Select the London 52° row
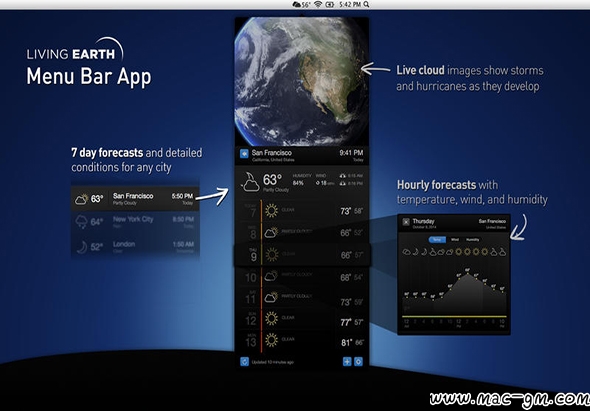 coord(135,246)
